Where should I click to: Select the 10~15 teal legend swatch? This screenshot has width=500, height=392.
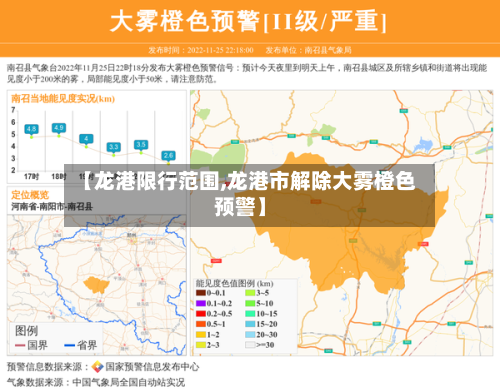pyautogui.click(x=250, y=314)
